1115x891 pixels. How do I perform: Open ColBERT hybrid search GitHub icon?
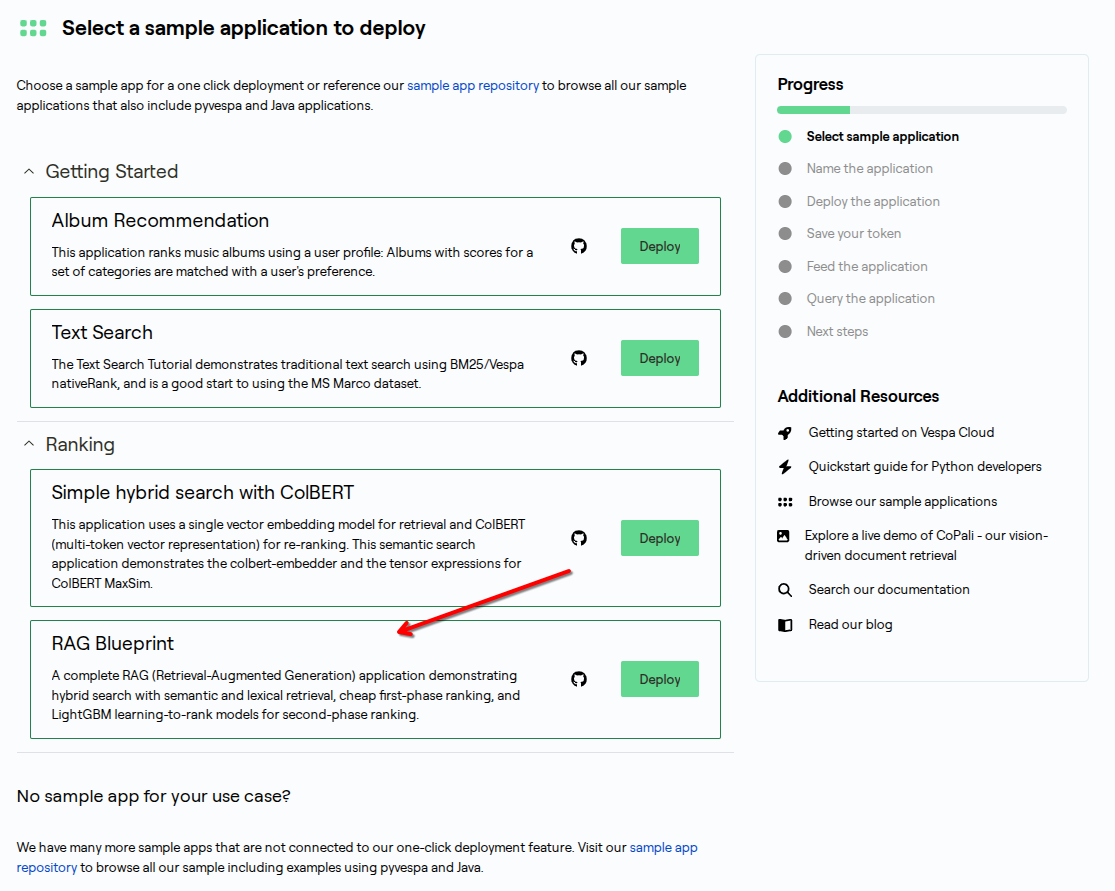(x=579, y=538)
